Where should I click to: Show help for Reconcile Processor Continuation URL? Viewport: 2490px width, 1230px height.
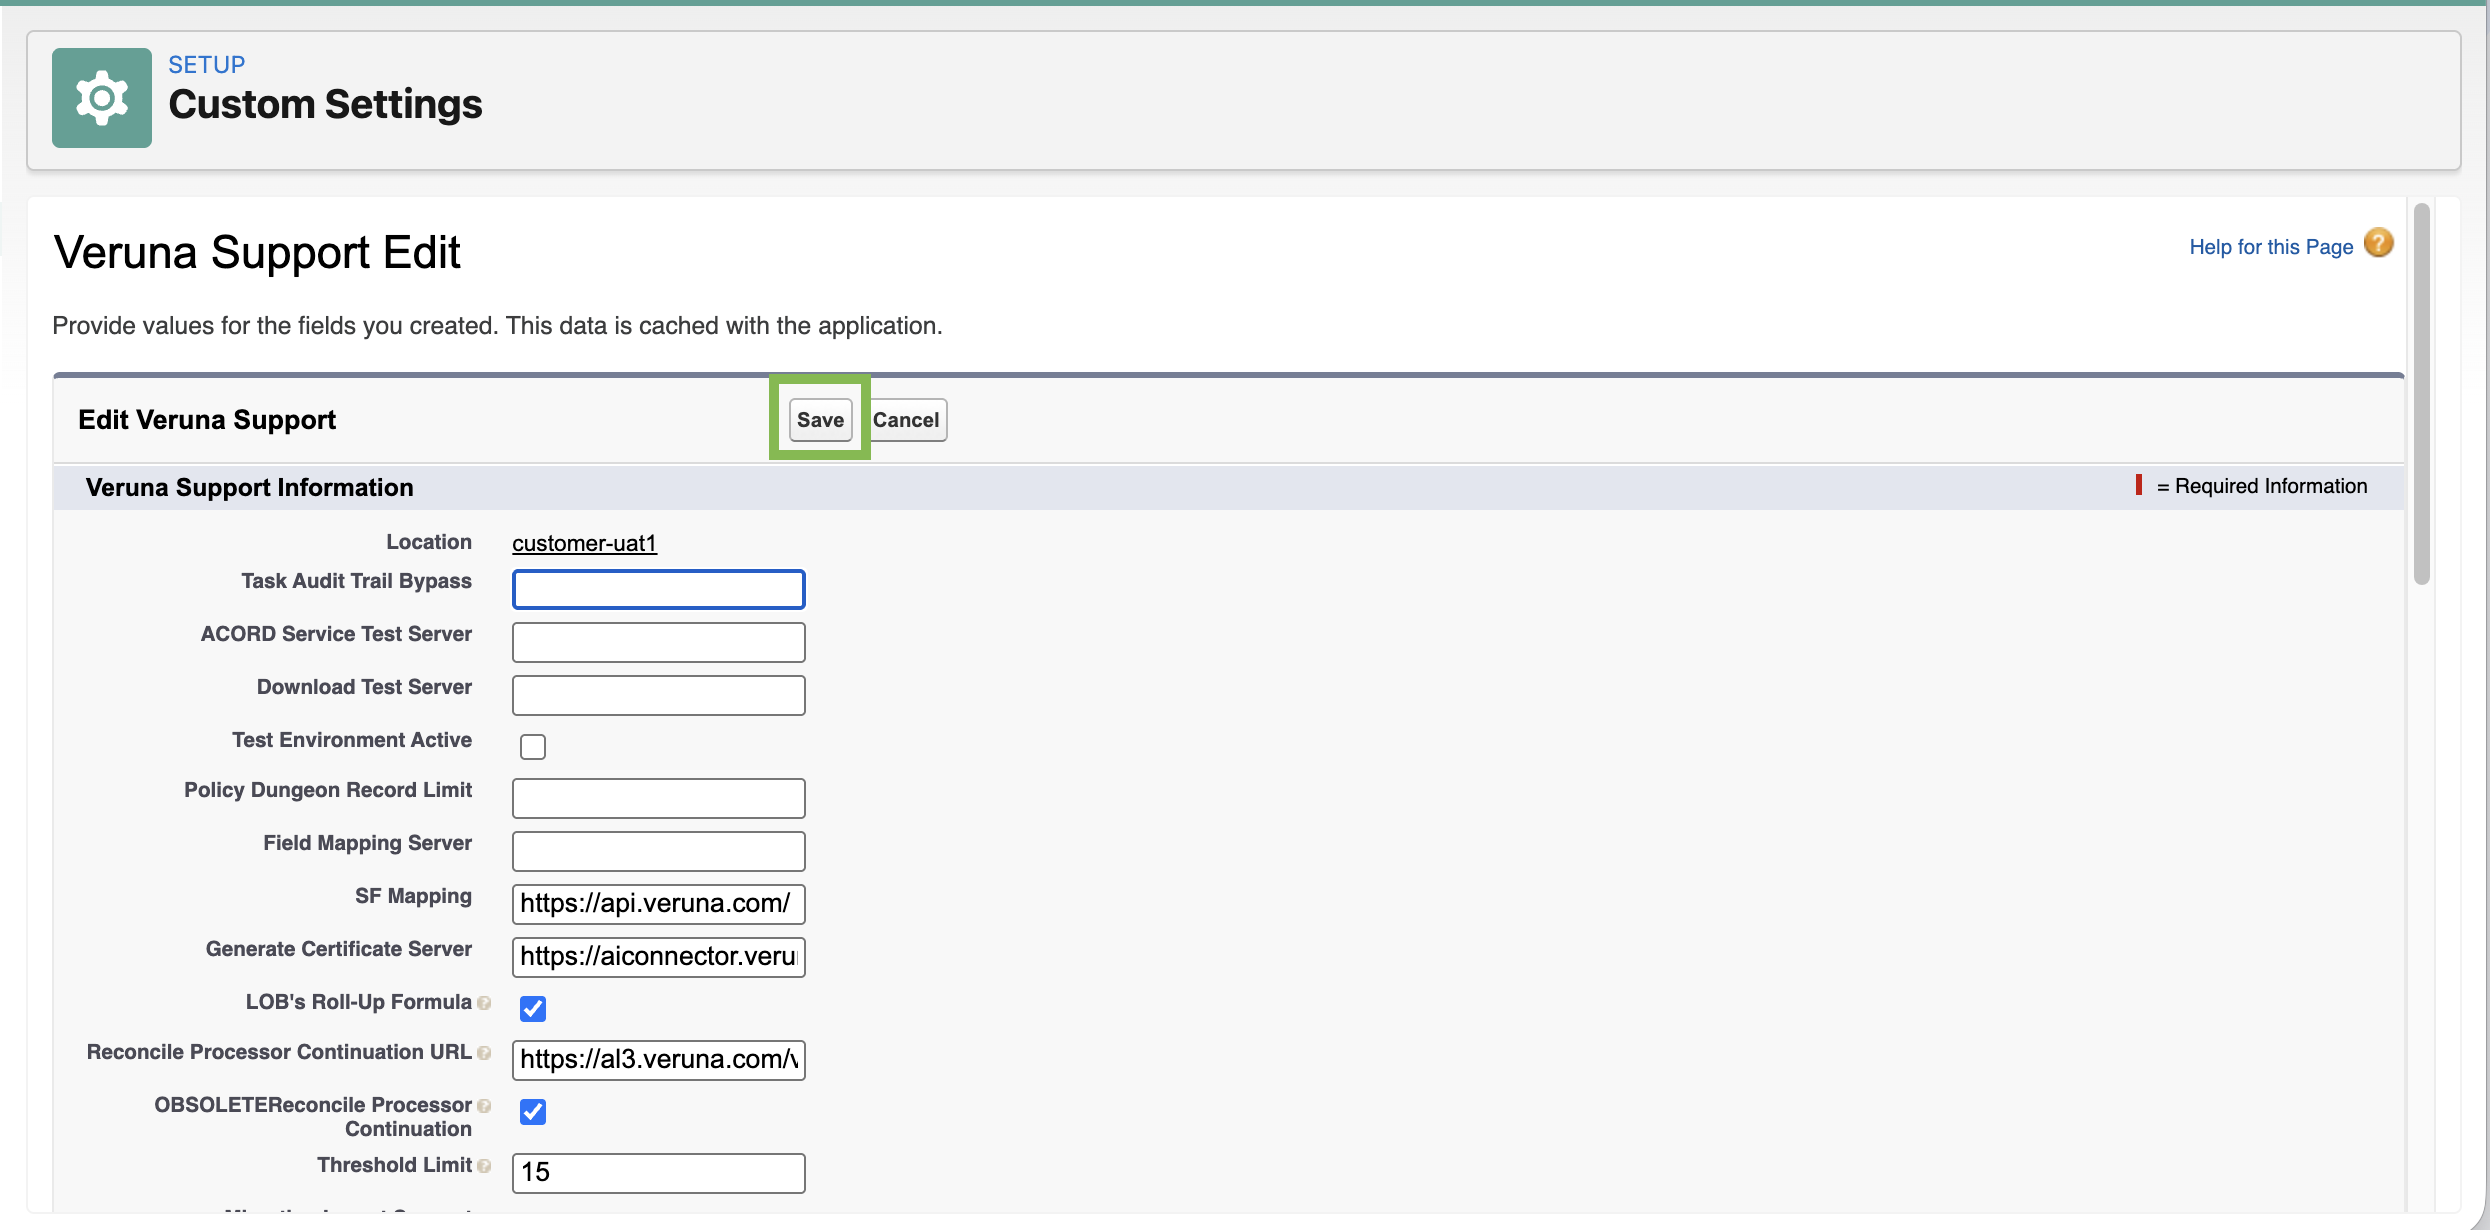click(484, 1053)
